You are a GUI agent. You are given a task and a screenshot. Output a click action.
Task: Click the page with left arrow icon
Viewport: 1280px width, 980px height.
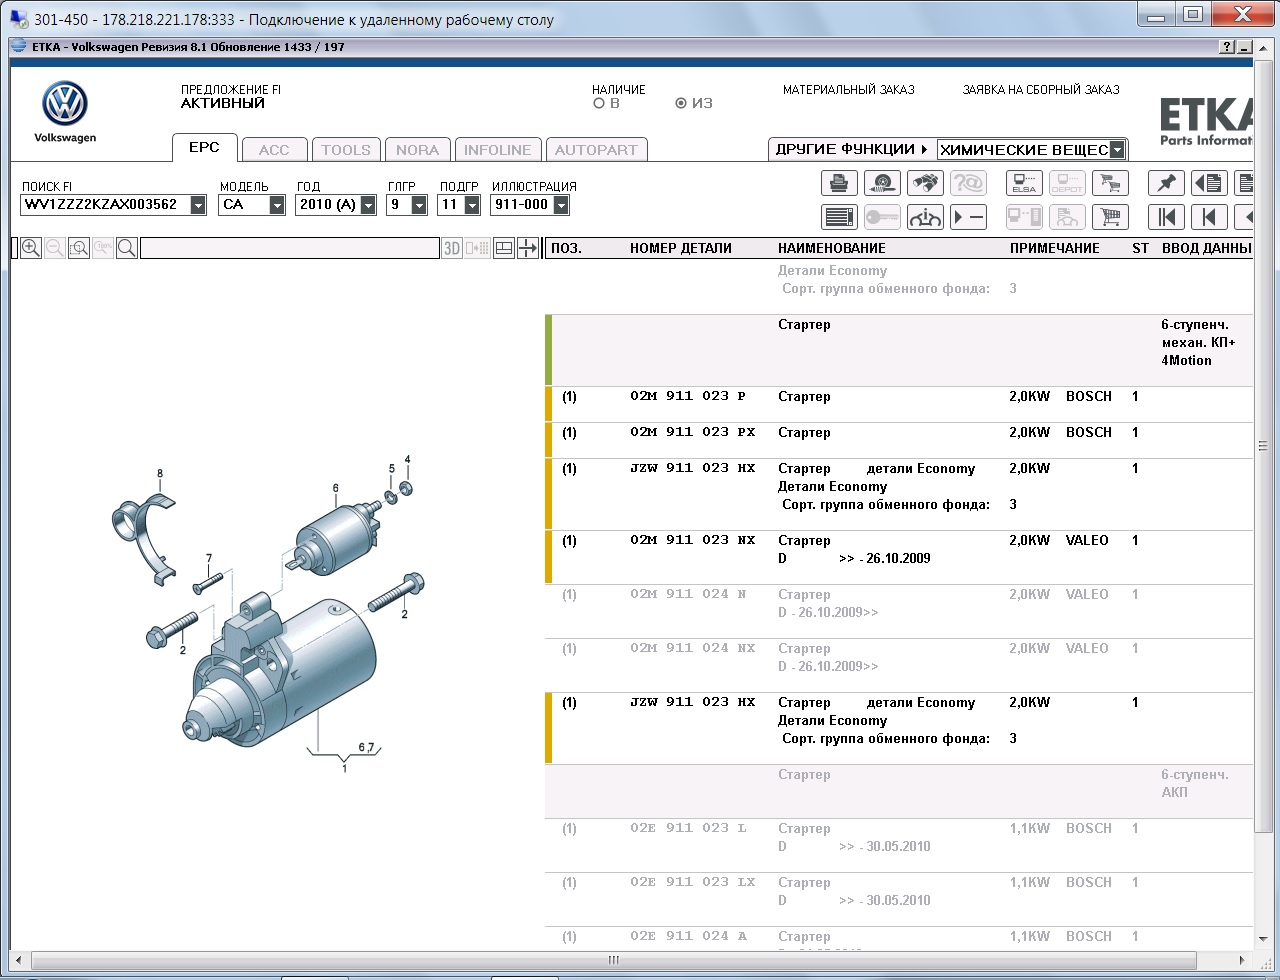pos(1209,183)
